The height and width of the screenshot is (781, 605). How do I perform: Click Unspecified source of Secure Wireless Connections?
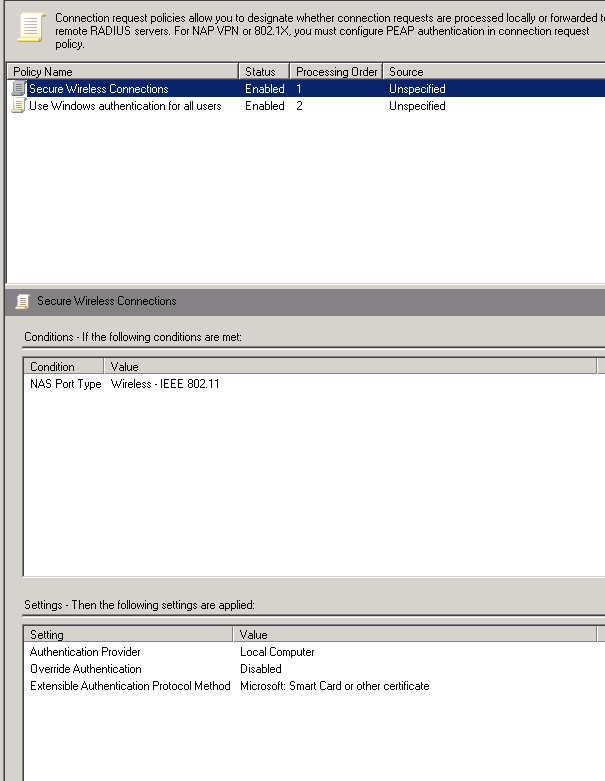(x=417, y=89)
